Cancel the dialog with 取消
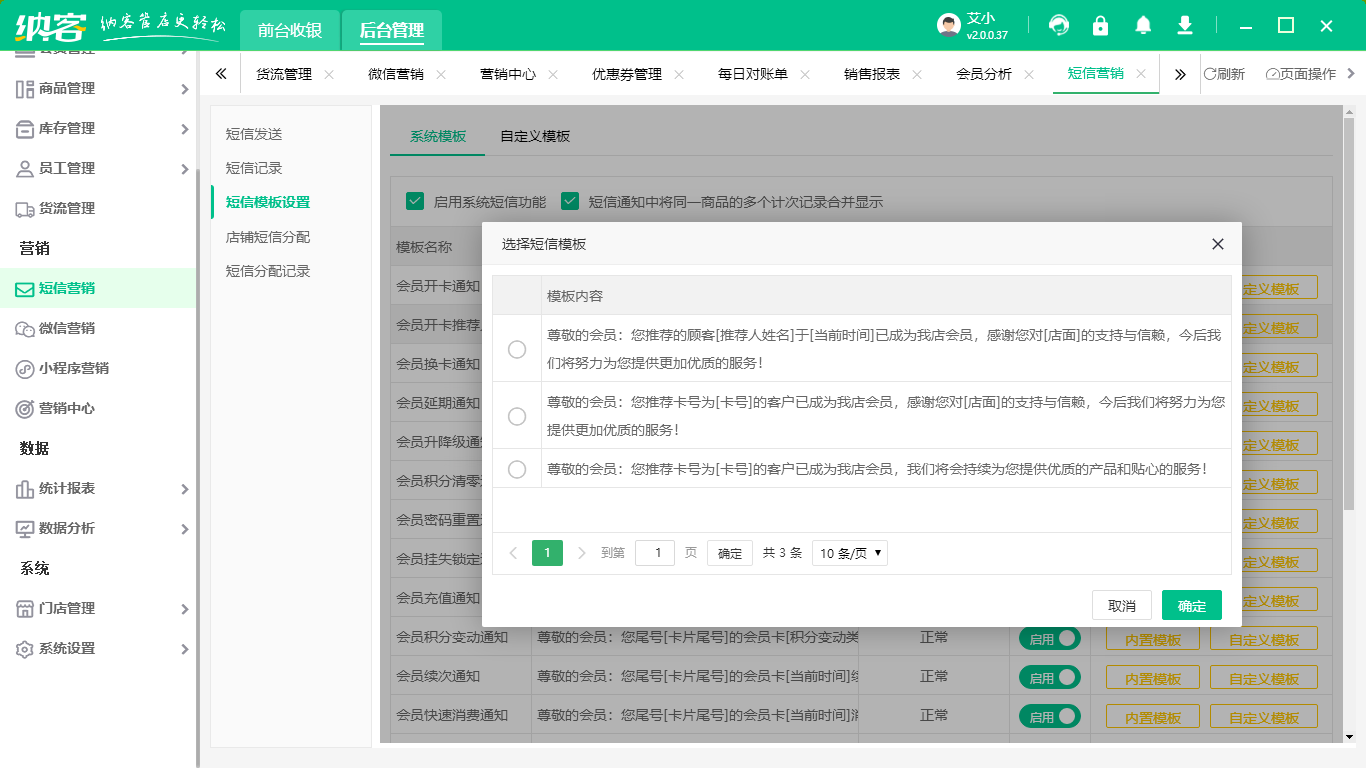This screenshot has width=1366, height=768. click(1122, 605)
